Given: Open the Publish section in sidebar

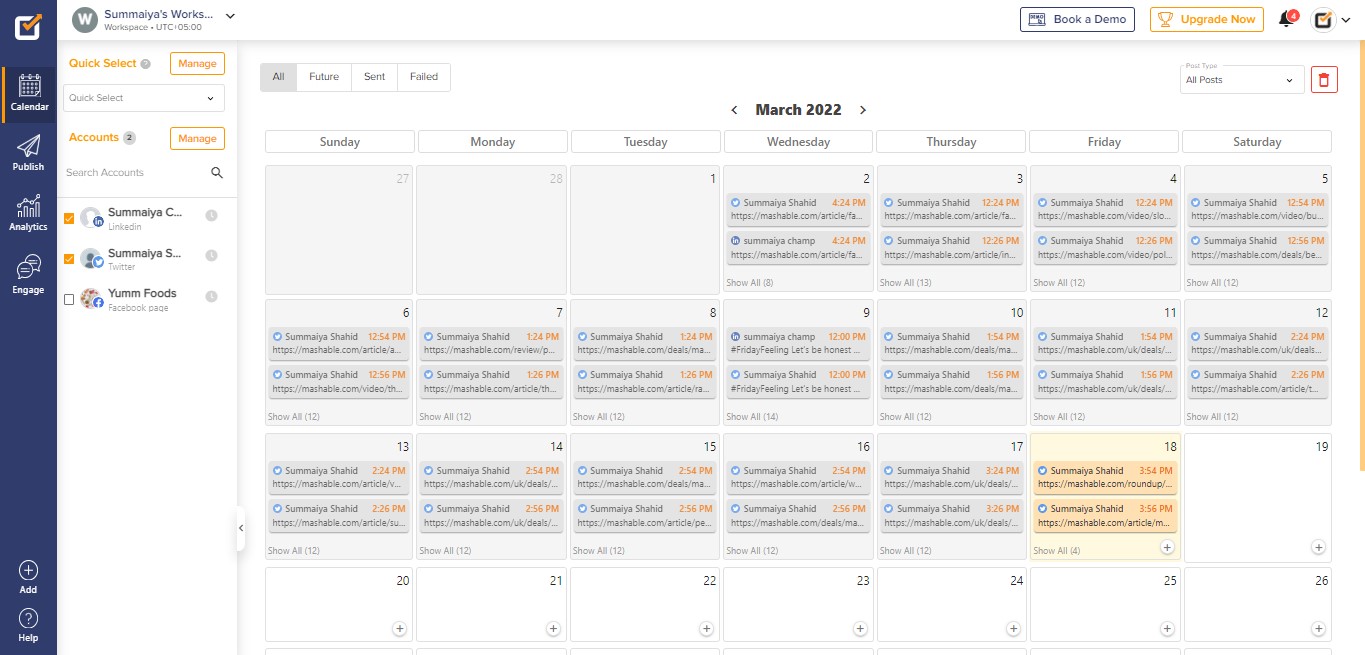Looking at the screenshot, I should pyautogui.click(x=29, y=153).
